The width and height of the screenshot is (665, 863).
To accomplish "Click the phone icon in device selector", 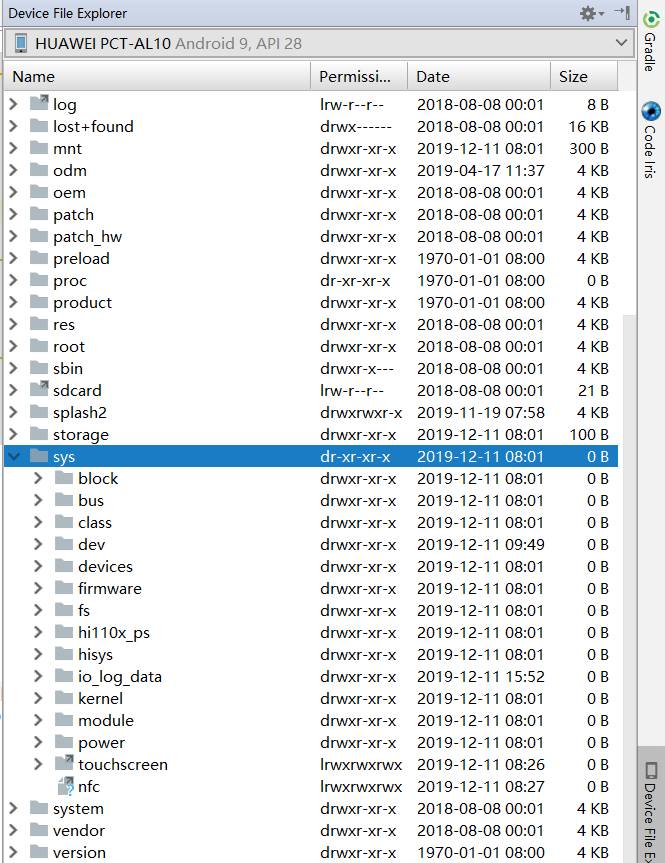I will tap(21, 43).
